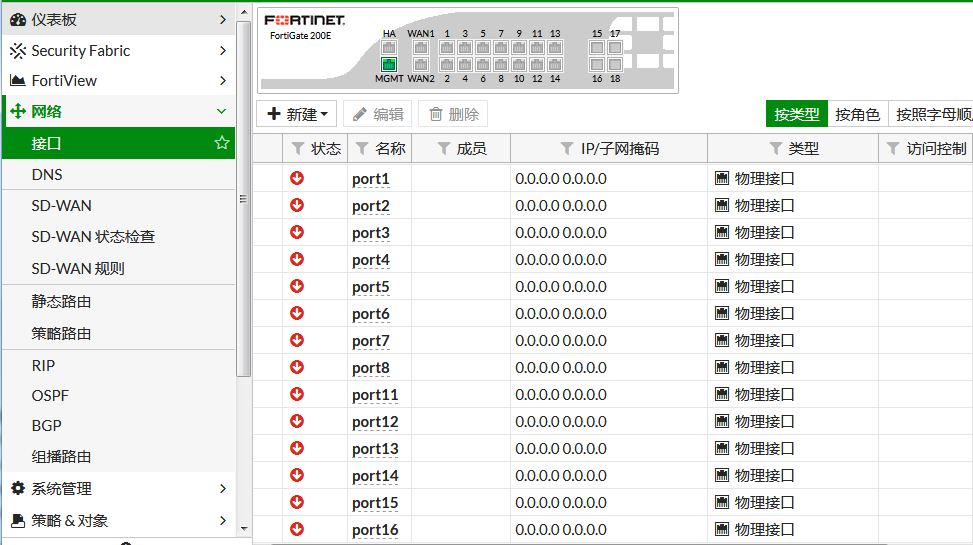Expand the Security Fabric chevron
Viewport: 973px width, 545px height.
(x=223, y=51)
